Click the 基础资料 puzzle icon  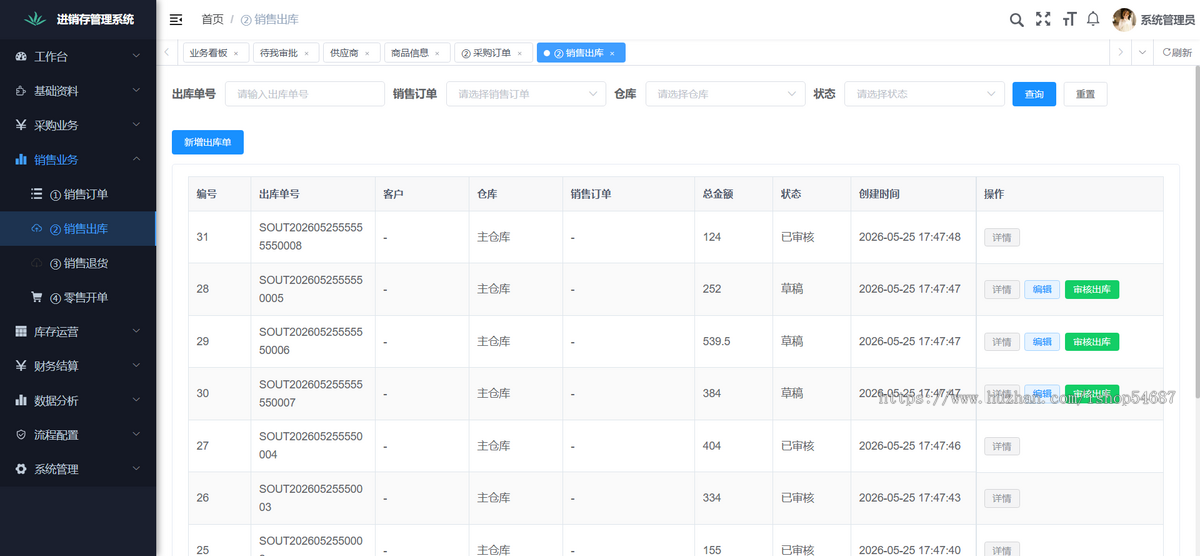click(22, 91)
